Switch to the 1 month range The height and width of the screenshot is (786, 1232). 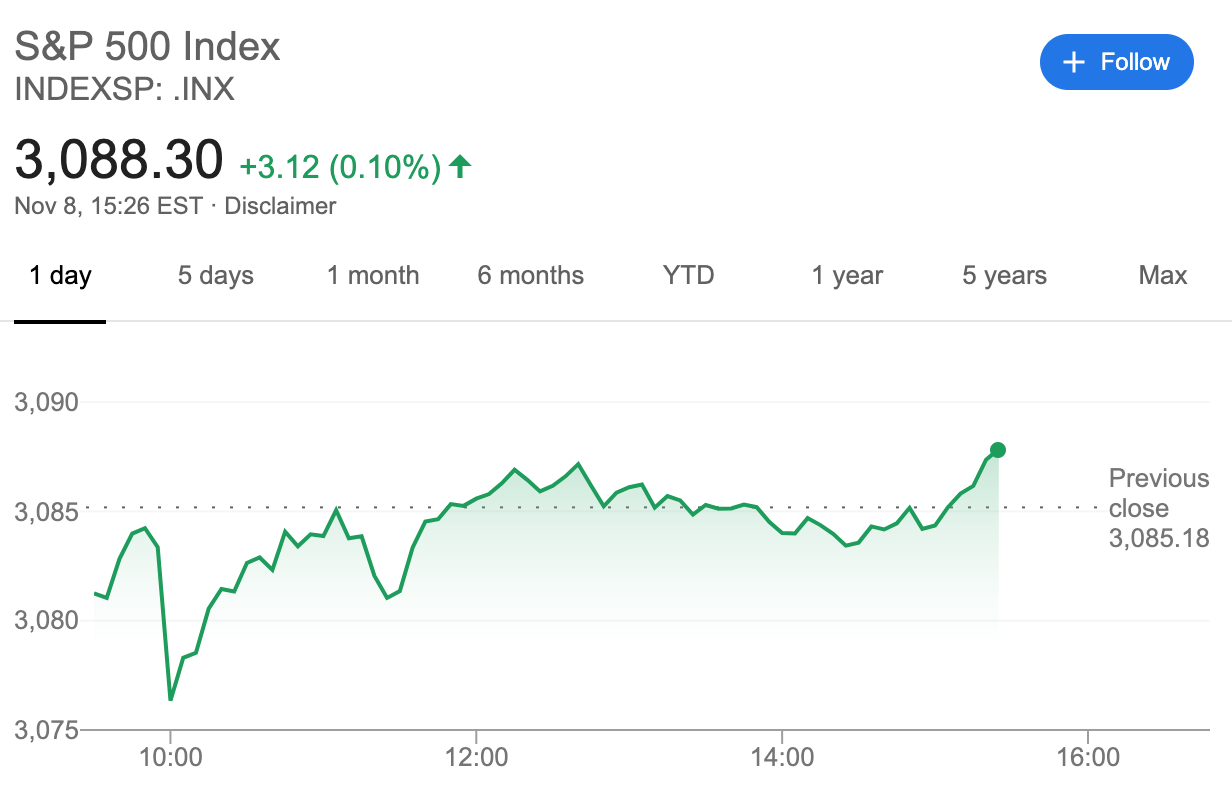point(373,276)
